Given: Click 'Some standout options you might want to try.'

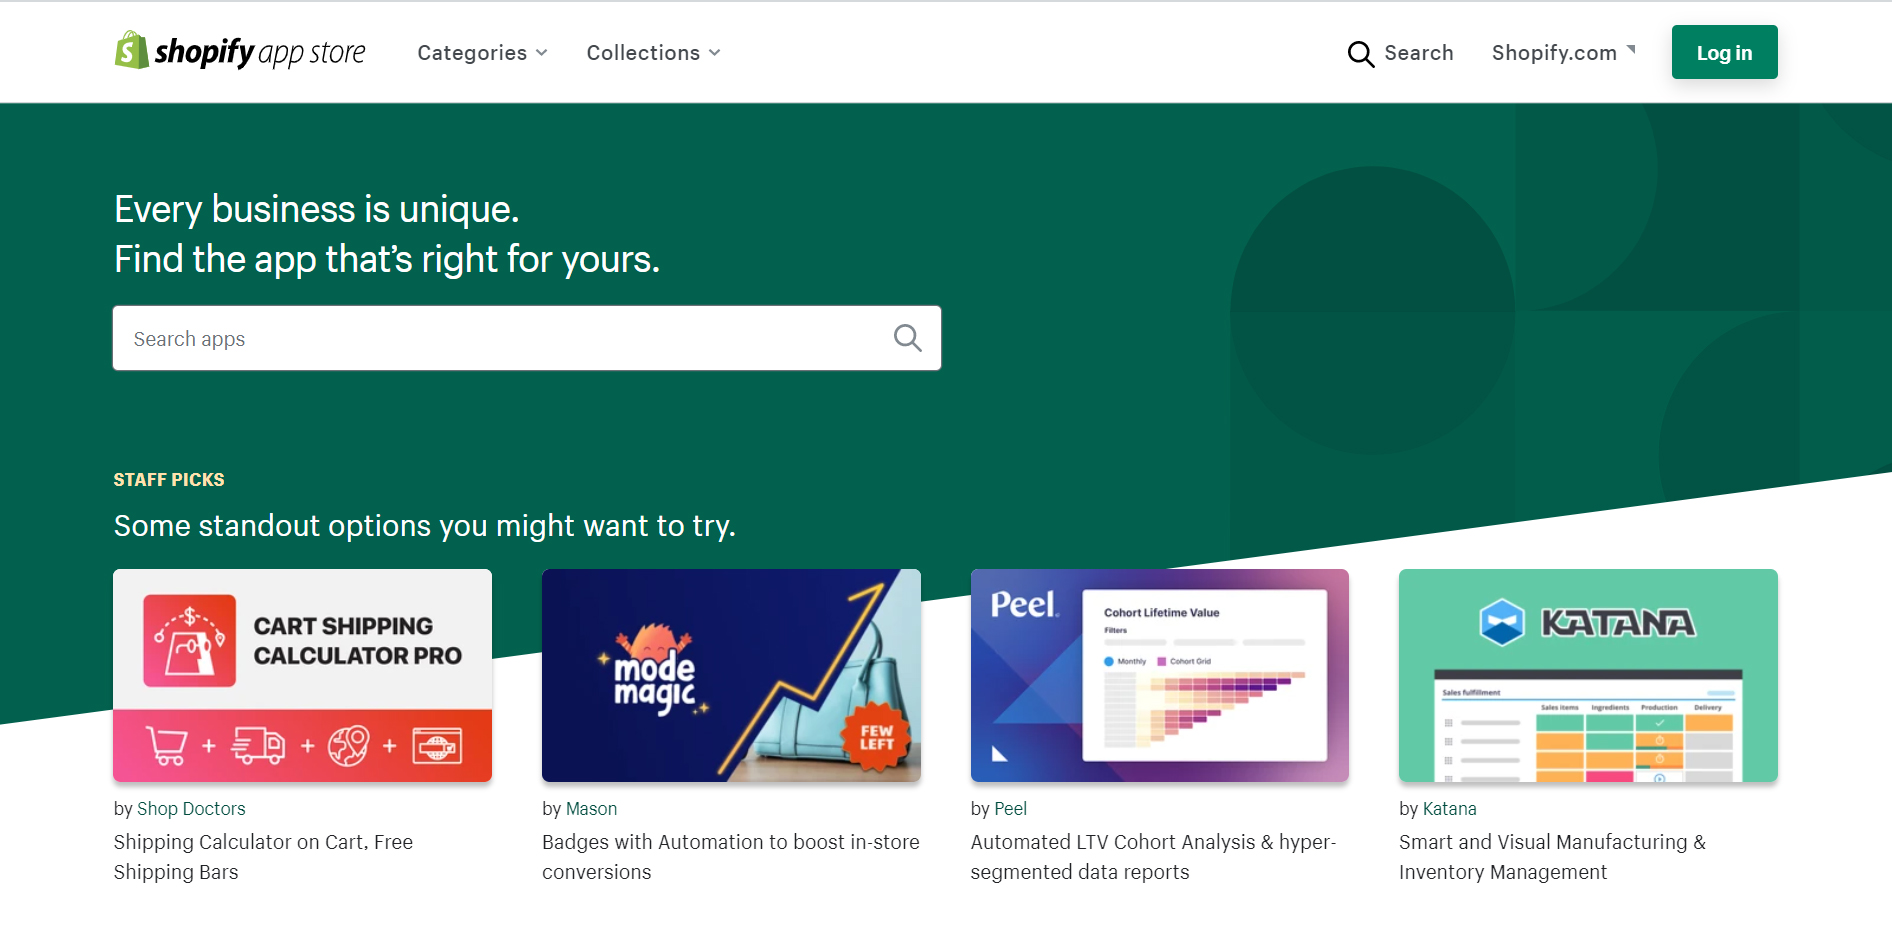Looking at the screenshot, I should pyautogui.click(x=424, y=526).
